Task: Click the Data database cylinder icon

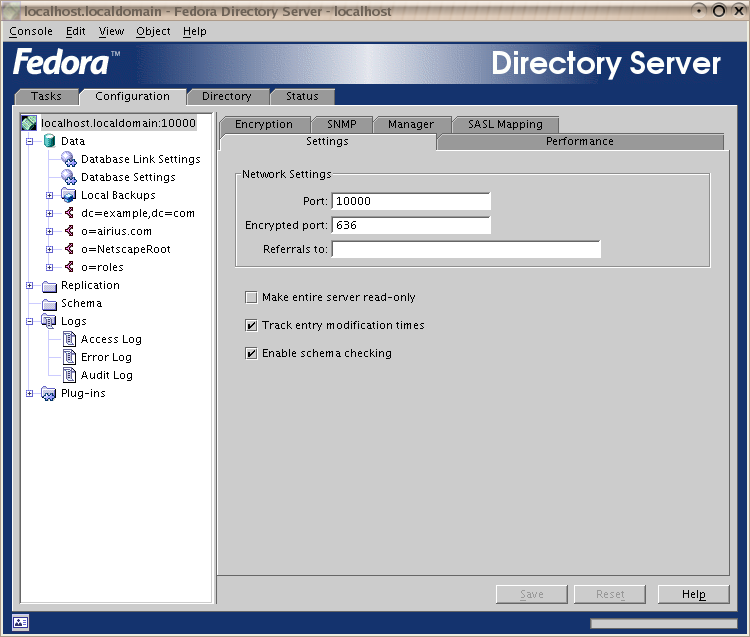Action: (49, 141)
